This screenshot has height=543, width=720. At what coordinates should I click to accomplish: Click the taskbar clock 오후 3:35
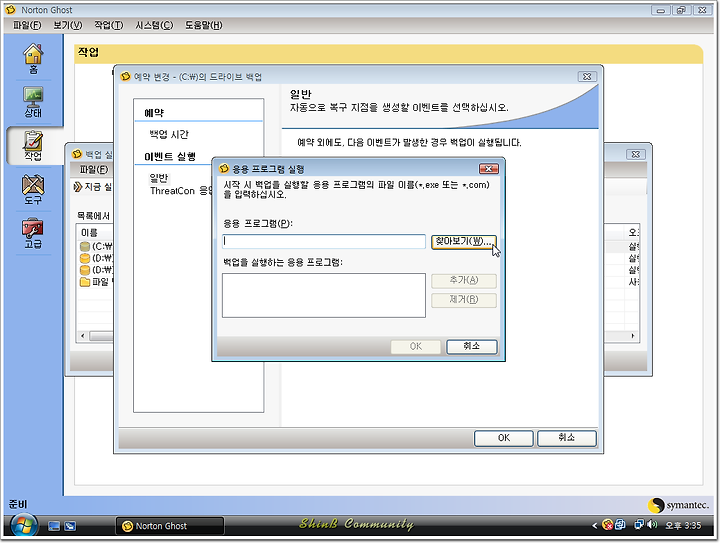(683, 526)
